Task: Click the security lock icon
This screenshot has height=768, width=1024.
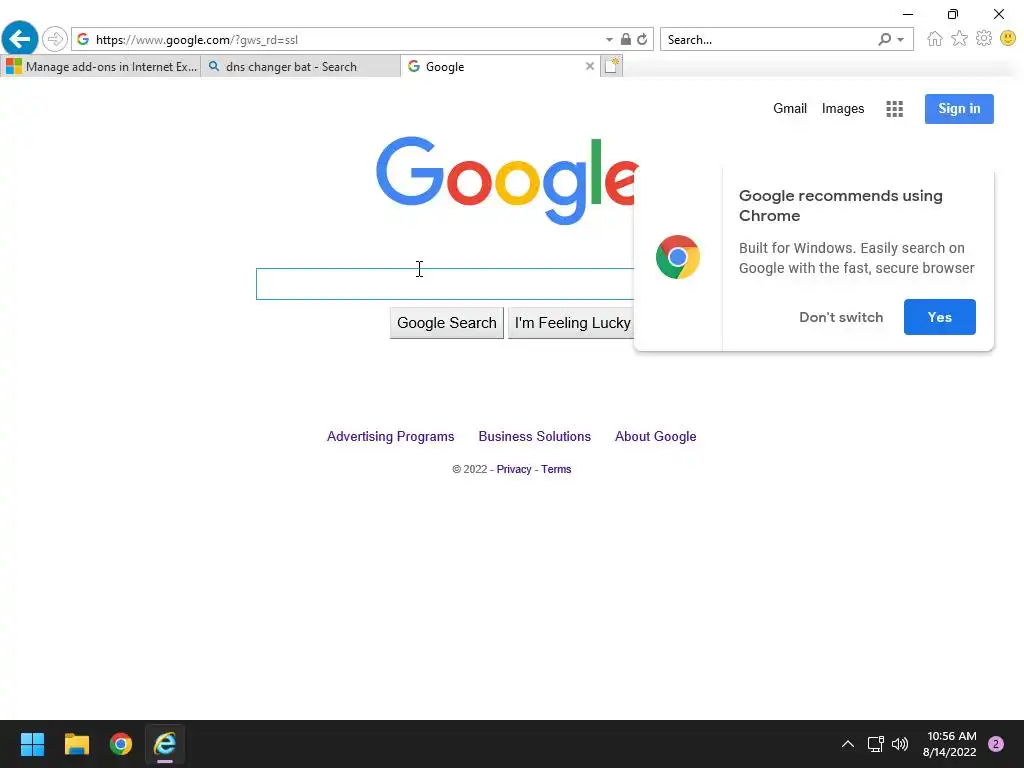Action: (626, 39)
